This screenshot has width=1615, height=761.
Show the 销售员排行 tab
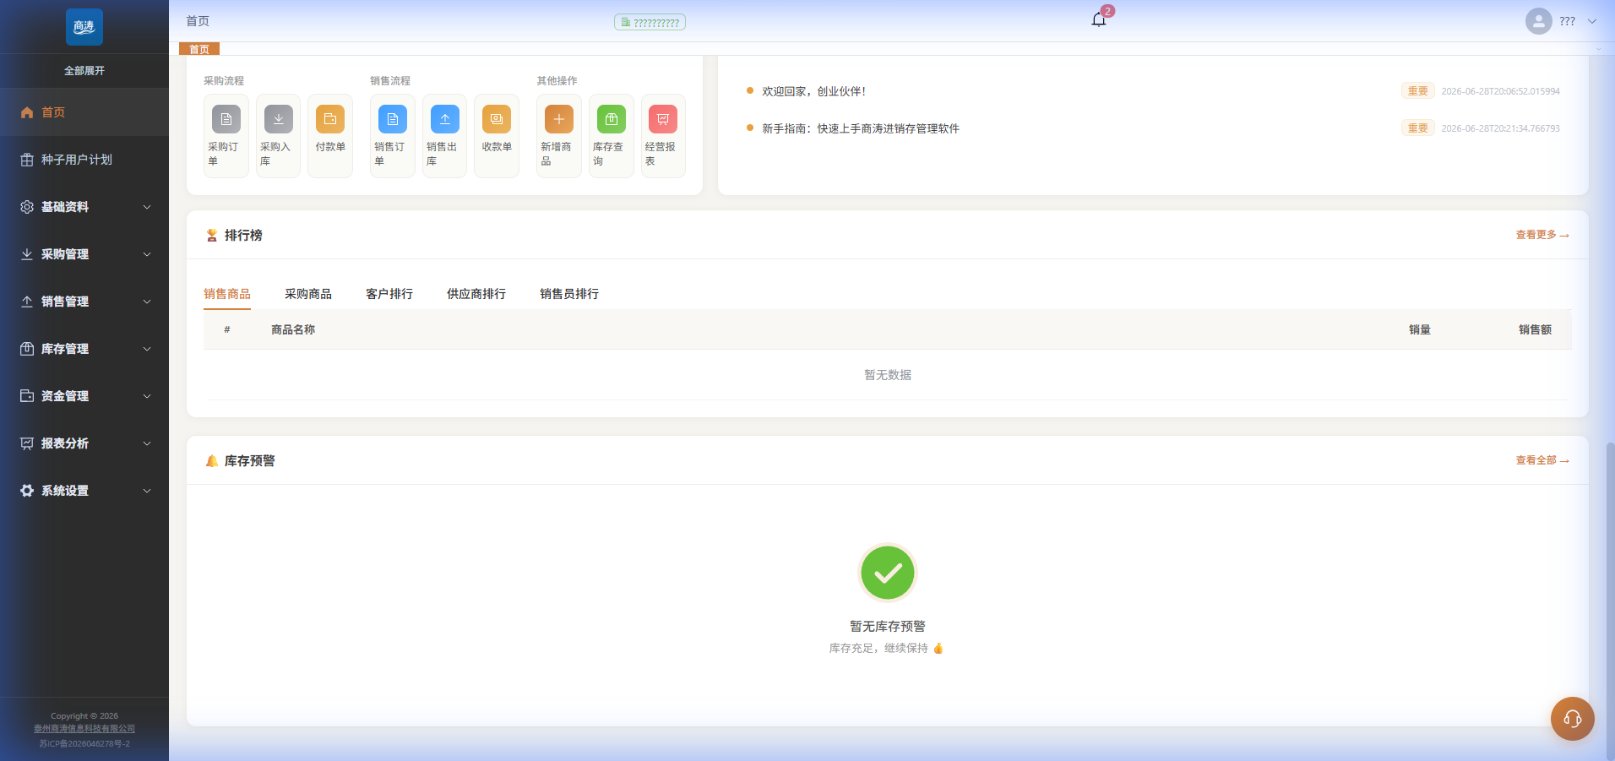569,294
